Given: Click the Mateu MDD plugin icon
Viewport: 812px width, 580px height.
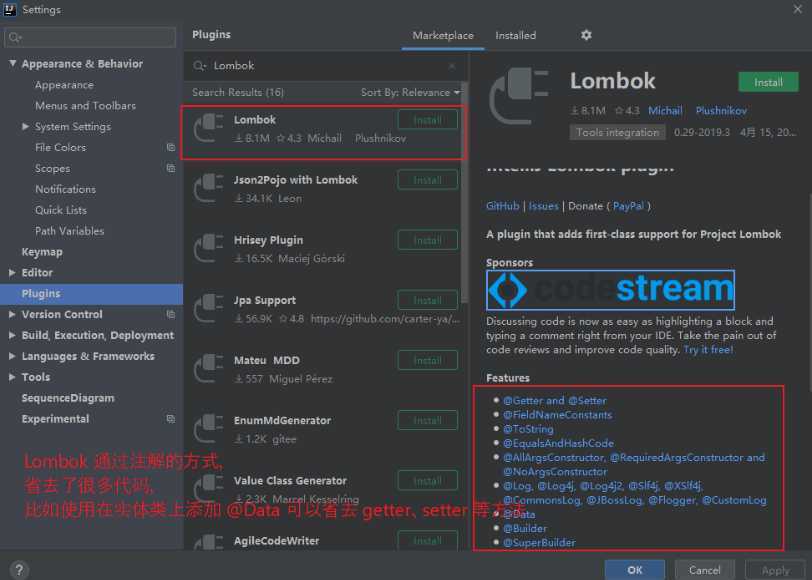Looking at the screenshot, I should click(208, 368).
